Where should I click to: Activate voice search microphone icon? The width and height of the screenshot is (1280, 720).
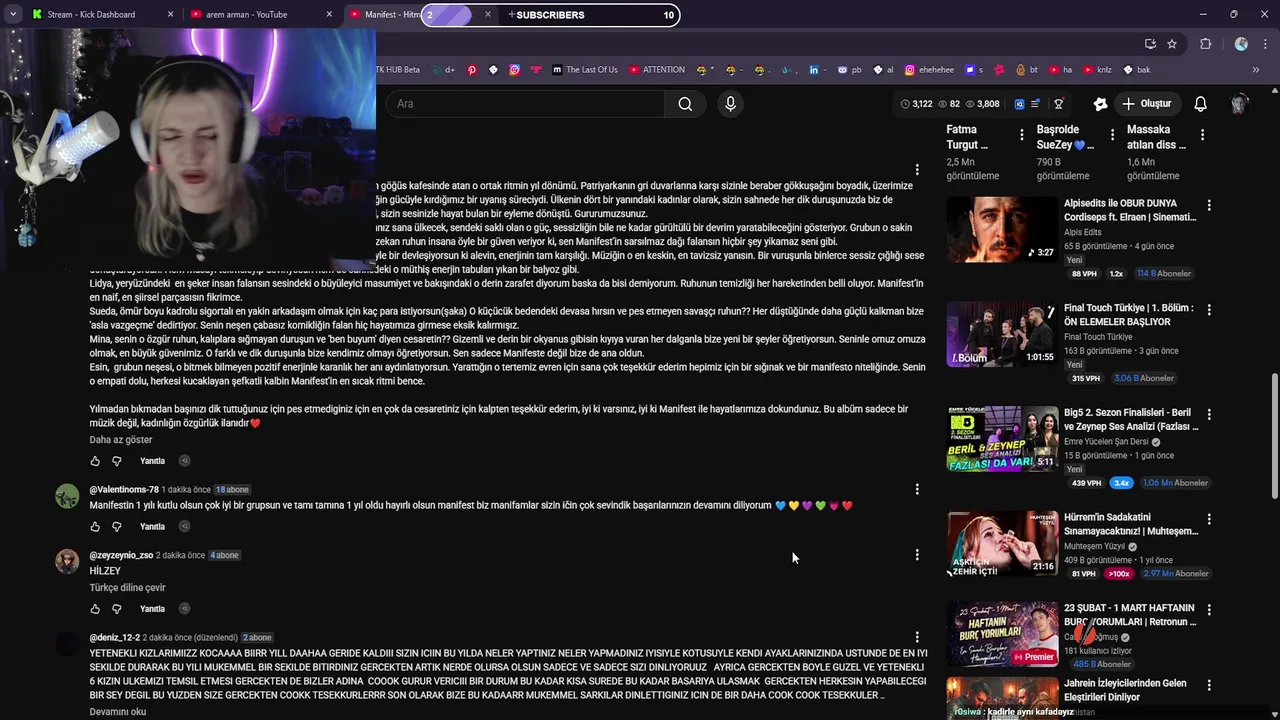730,104
